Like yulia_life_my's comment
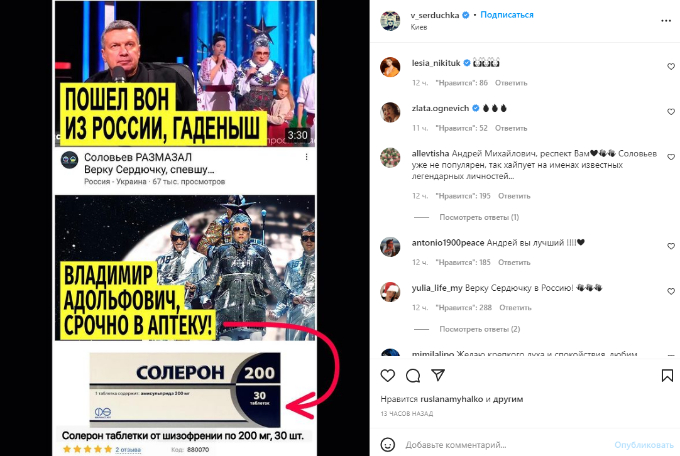 point(671,291)
